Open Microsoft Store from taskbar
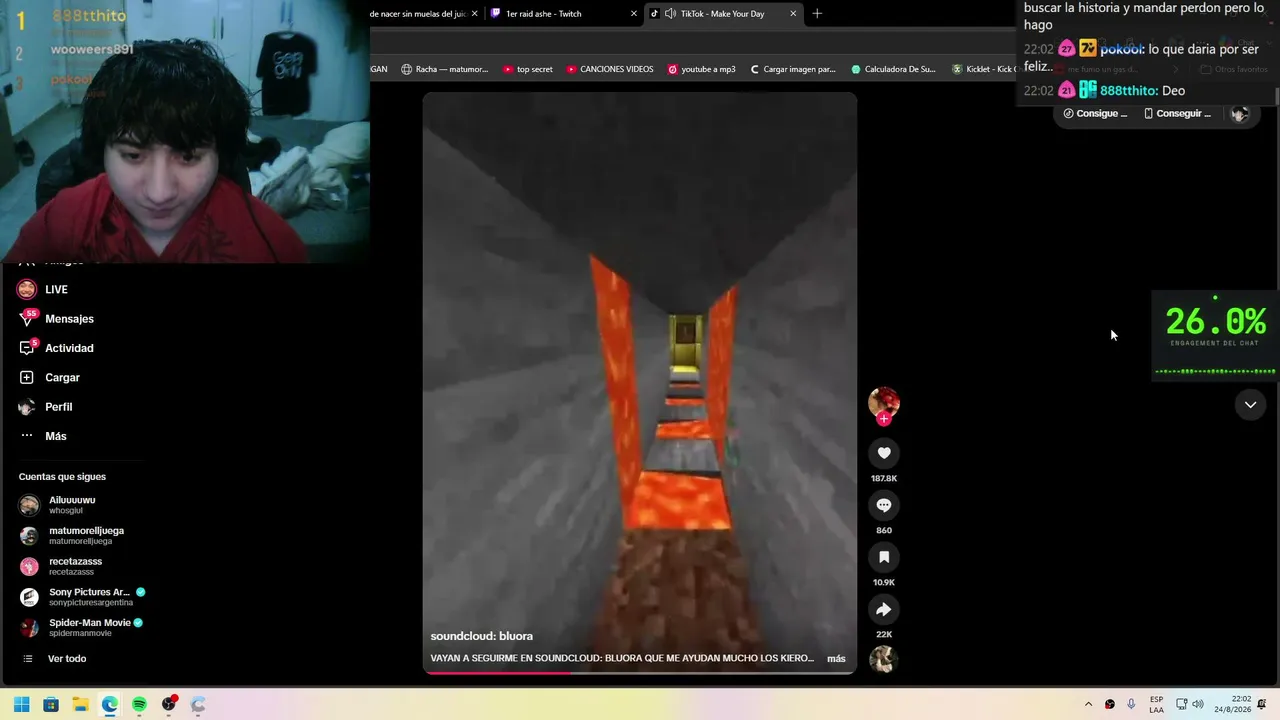This screenshot has height=720, width=1280. 51,704
